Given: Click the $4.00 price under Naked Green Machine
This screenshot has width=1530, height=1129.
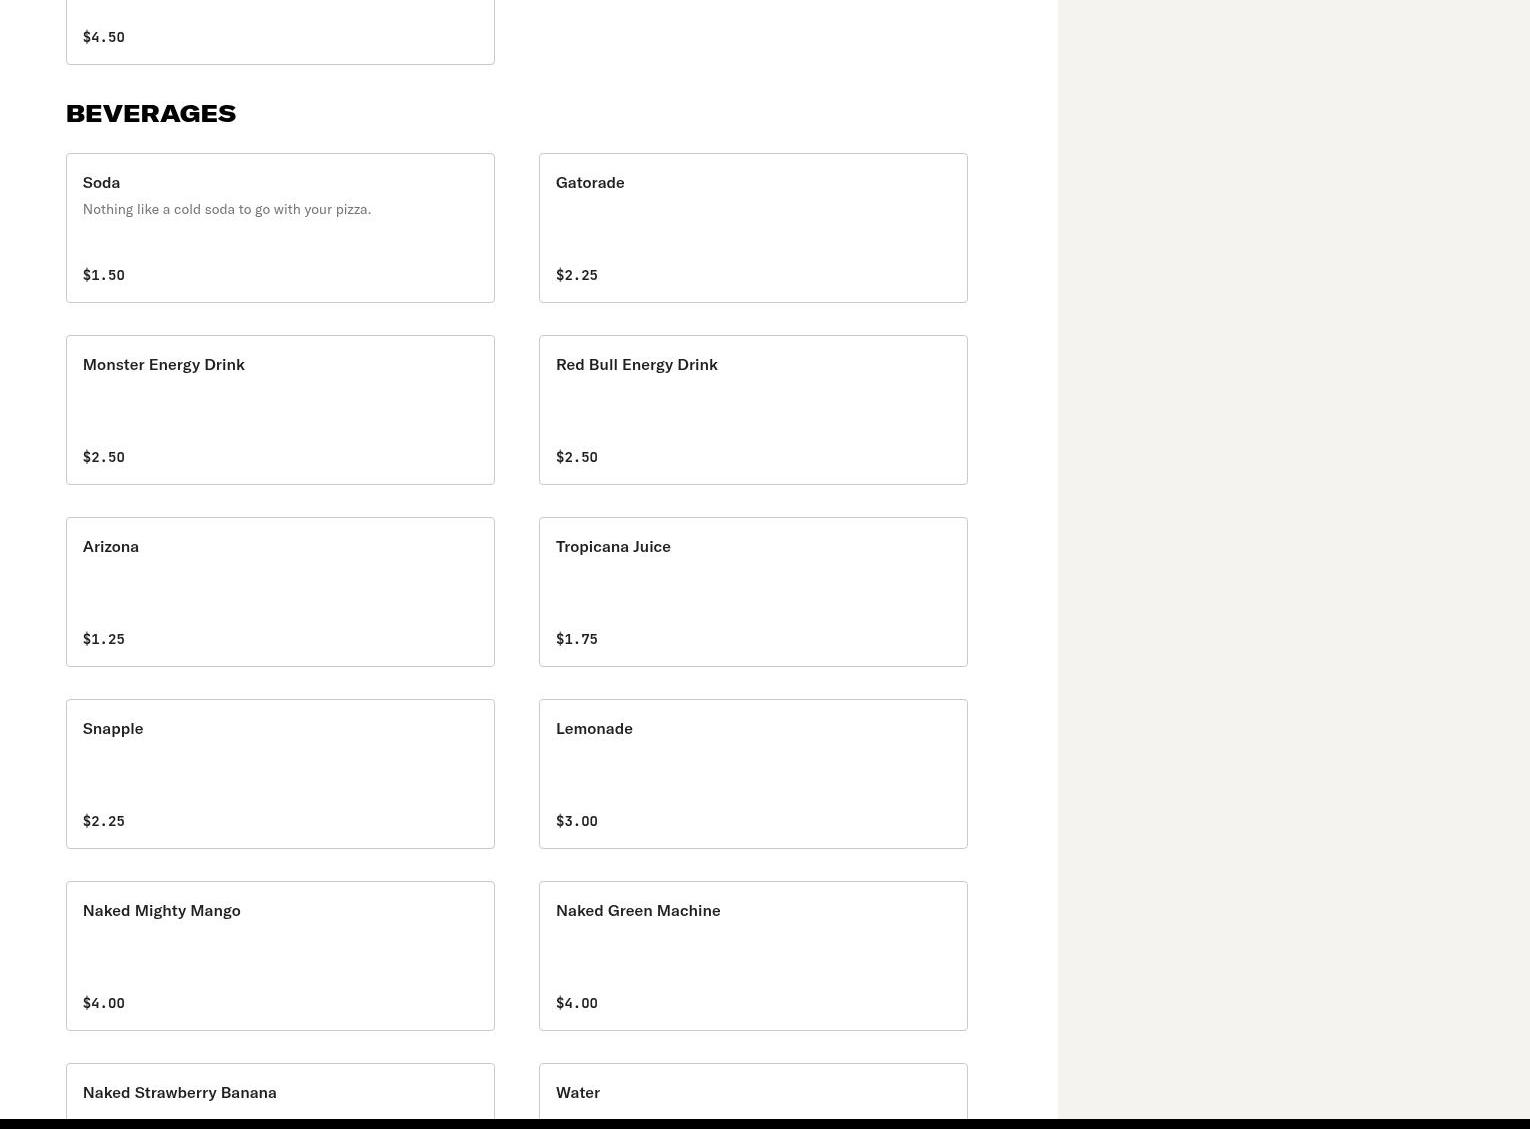Looking at the screenshot, I should coord(577,1003).
